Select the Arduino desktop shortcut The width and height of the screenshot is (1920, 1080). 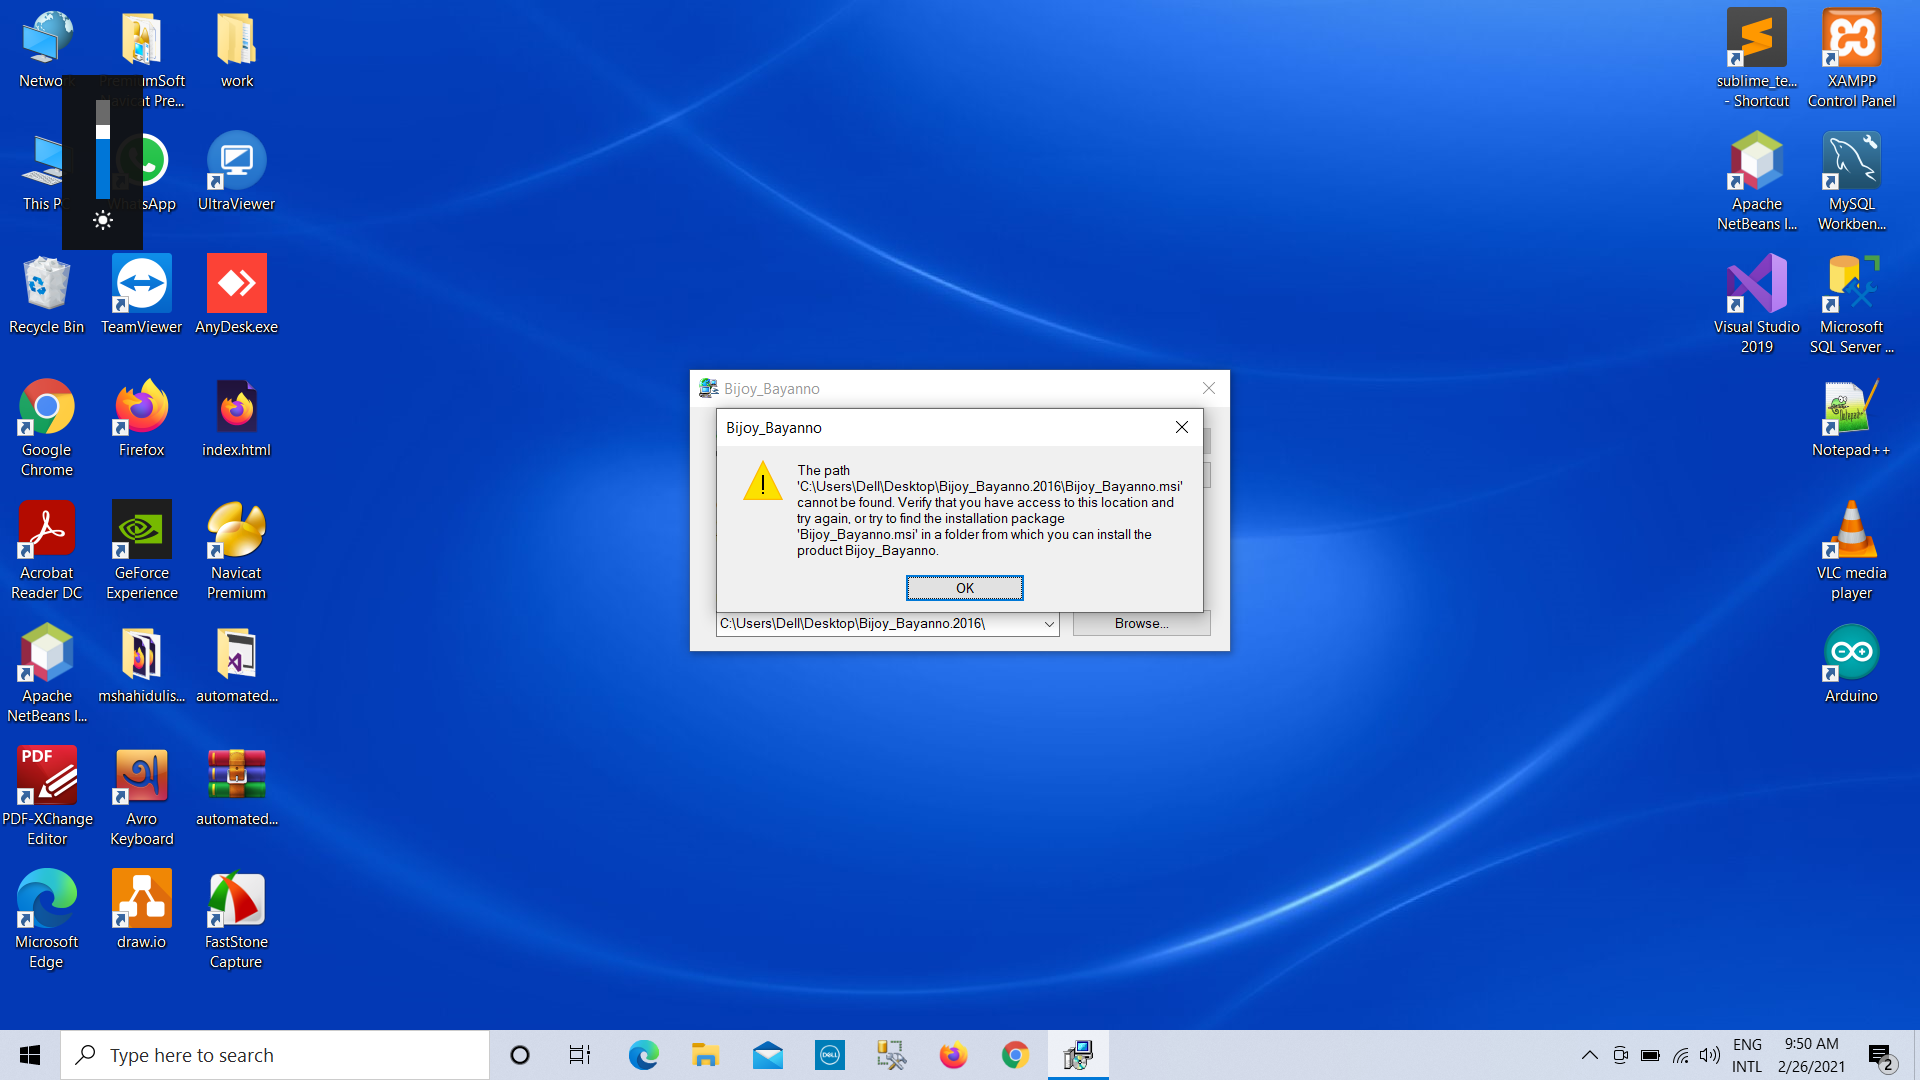[x=1851, y=664]
